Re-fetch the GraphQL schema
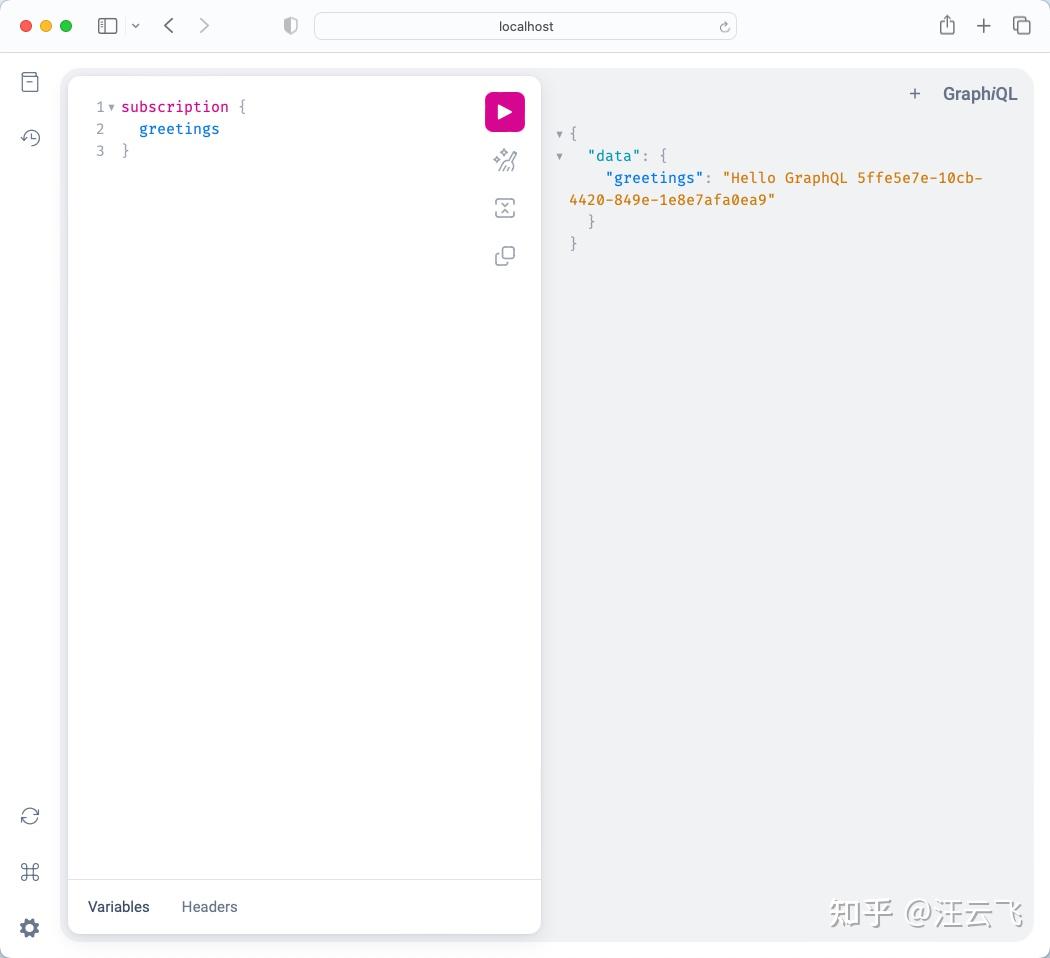Image resolution: width=1050 pixels, height=958 pixels. [30, 816]
